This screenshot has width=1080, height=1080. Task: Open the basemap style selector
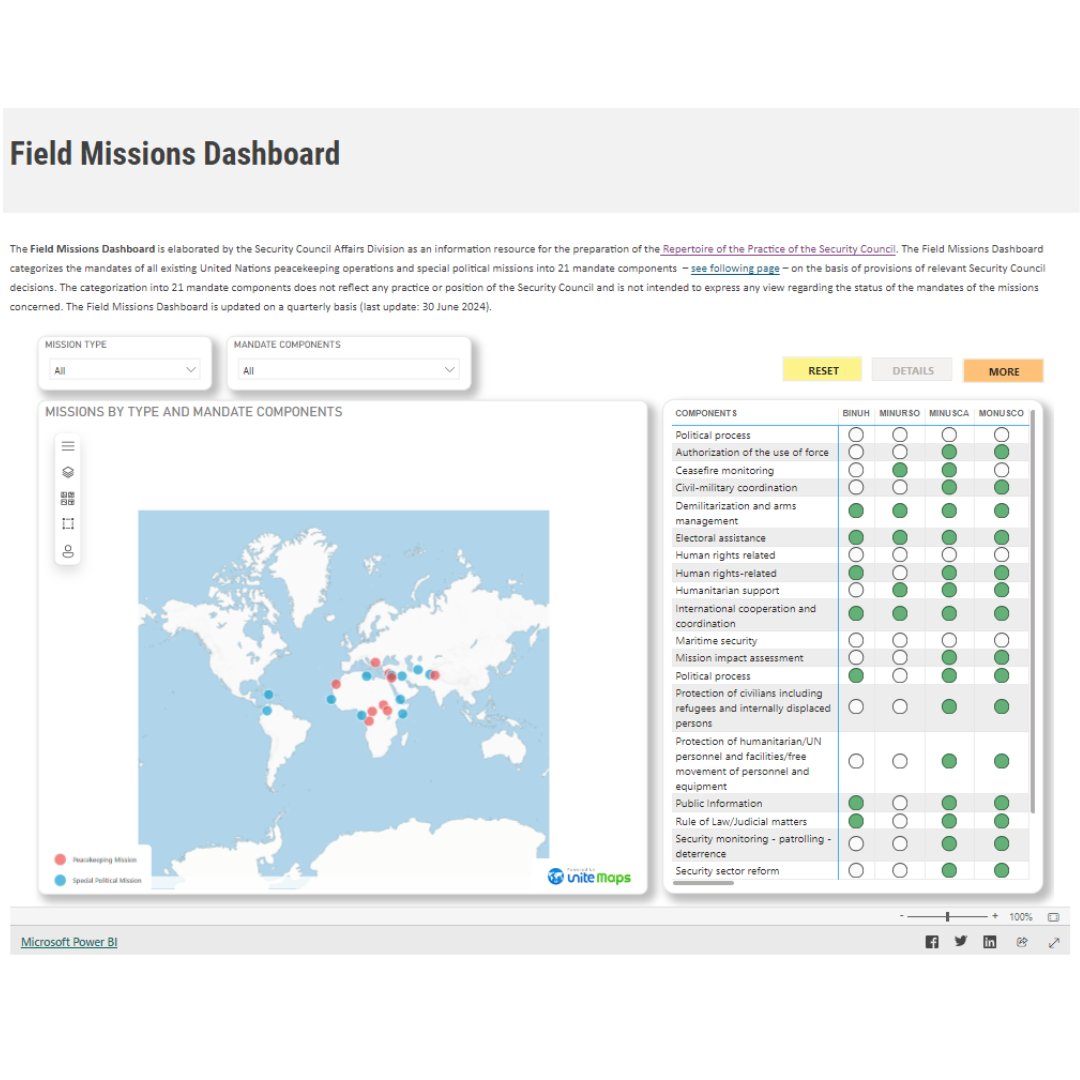coord(68,499)
